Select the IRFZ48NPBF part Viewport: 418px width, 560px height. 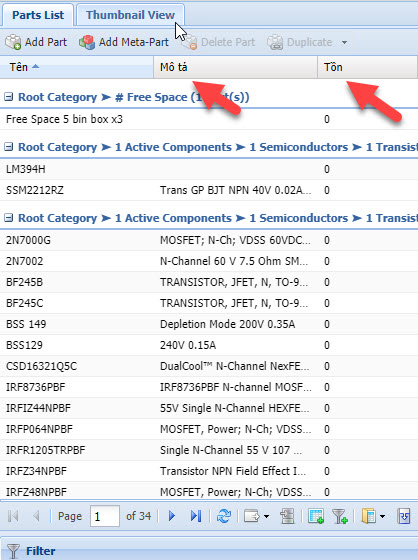pyautogui.click(x=209, y=492)
